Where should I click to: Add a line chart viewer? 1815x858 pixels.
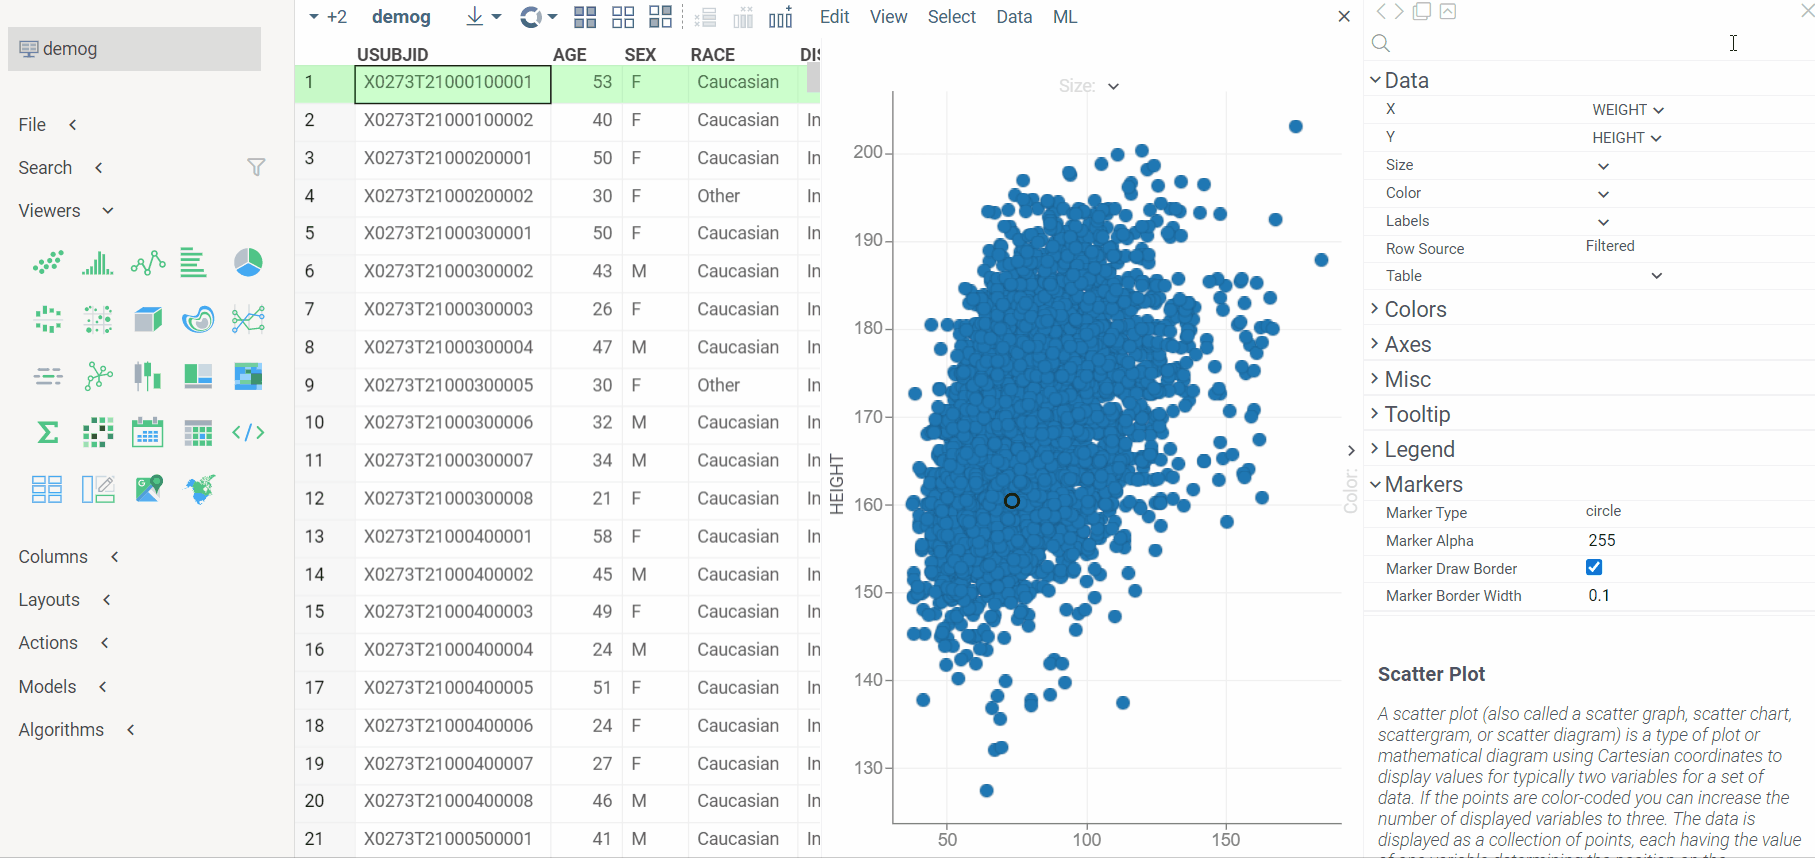148,263
